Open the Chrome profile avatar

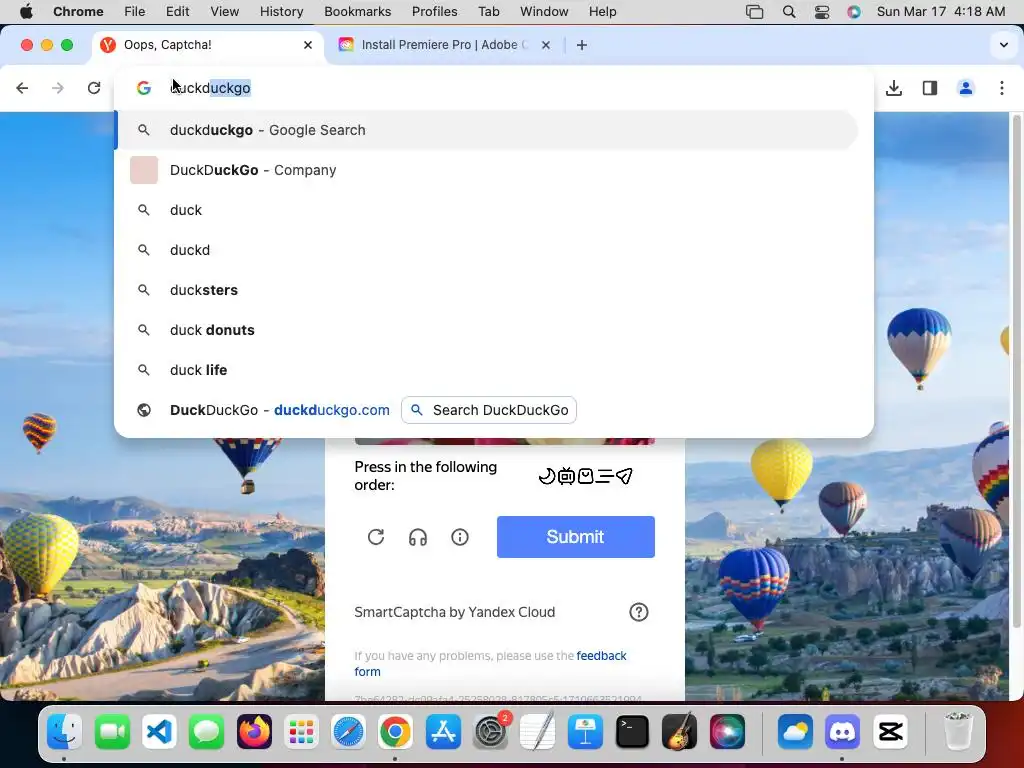[x=966, y=88]
